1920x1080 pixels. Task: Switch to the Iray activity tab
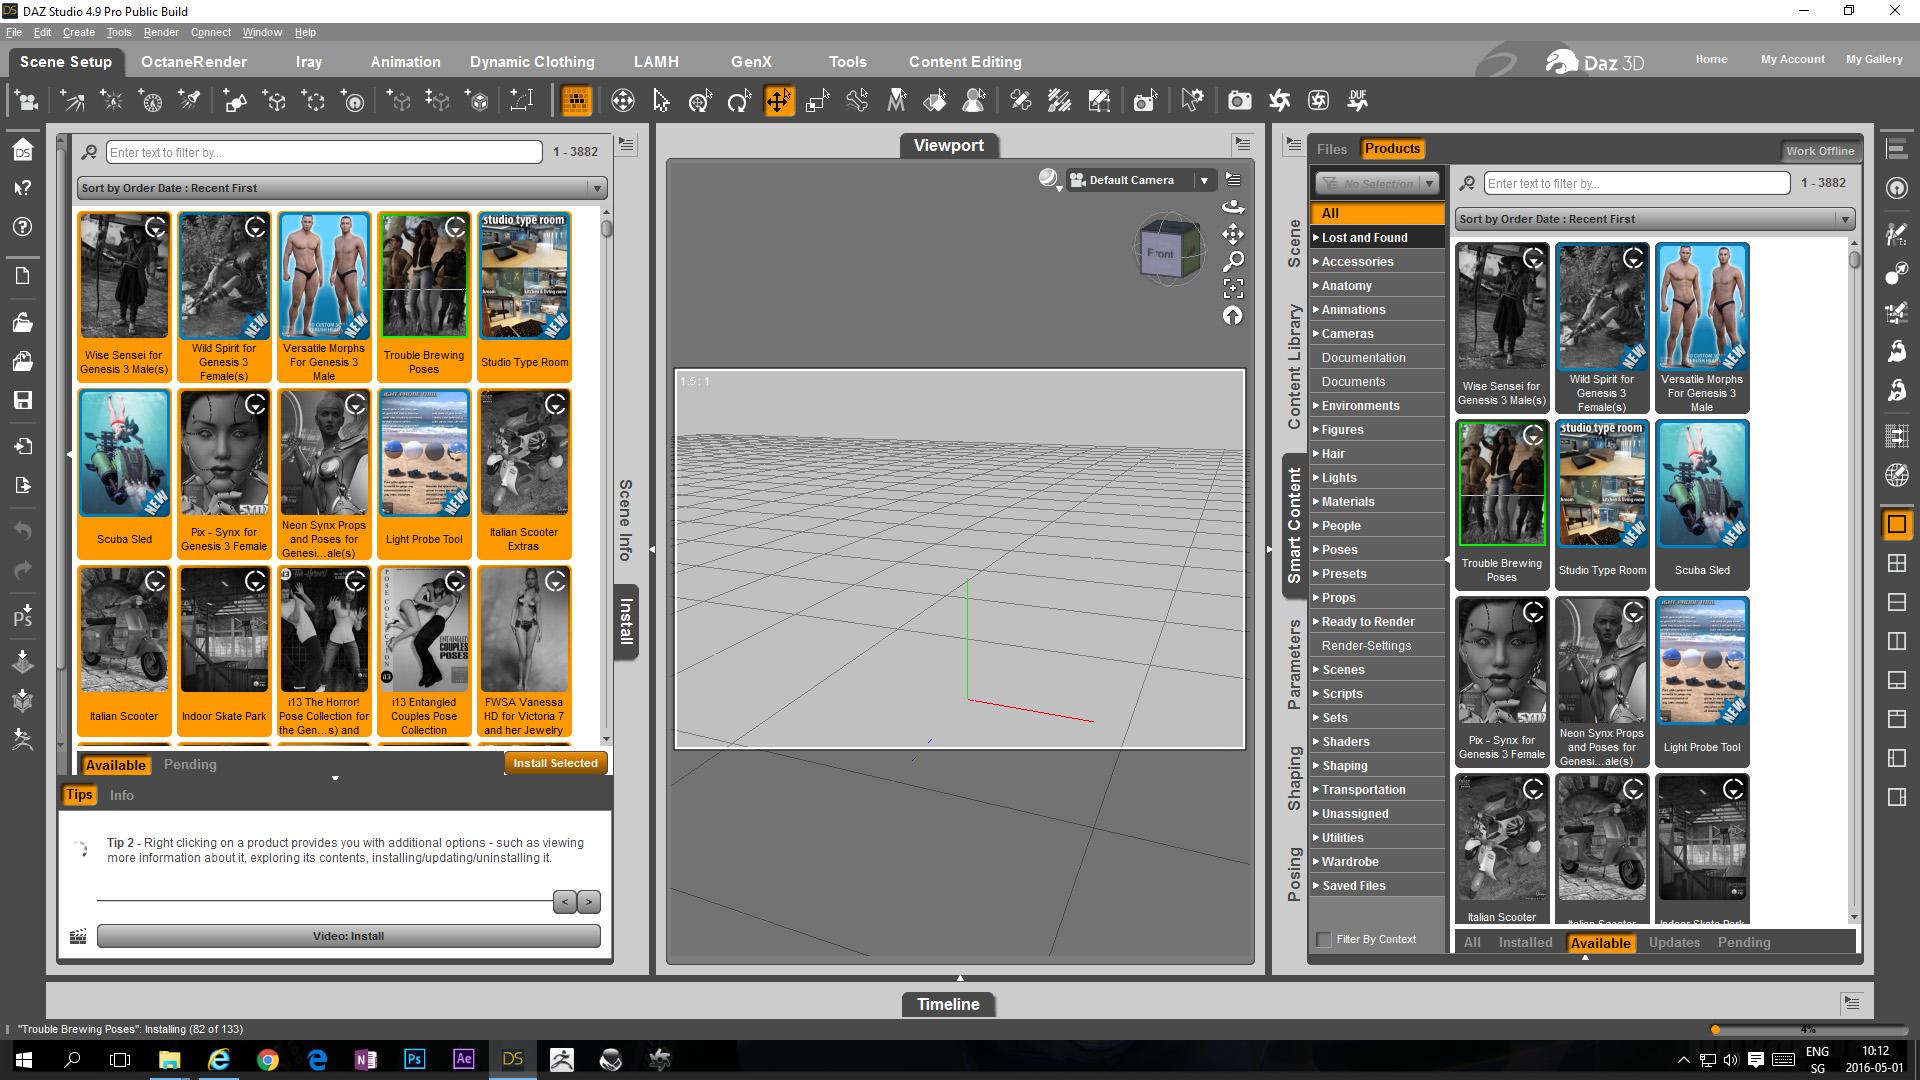click(308, 62)
